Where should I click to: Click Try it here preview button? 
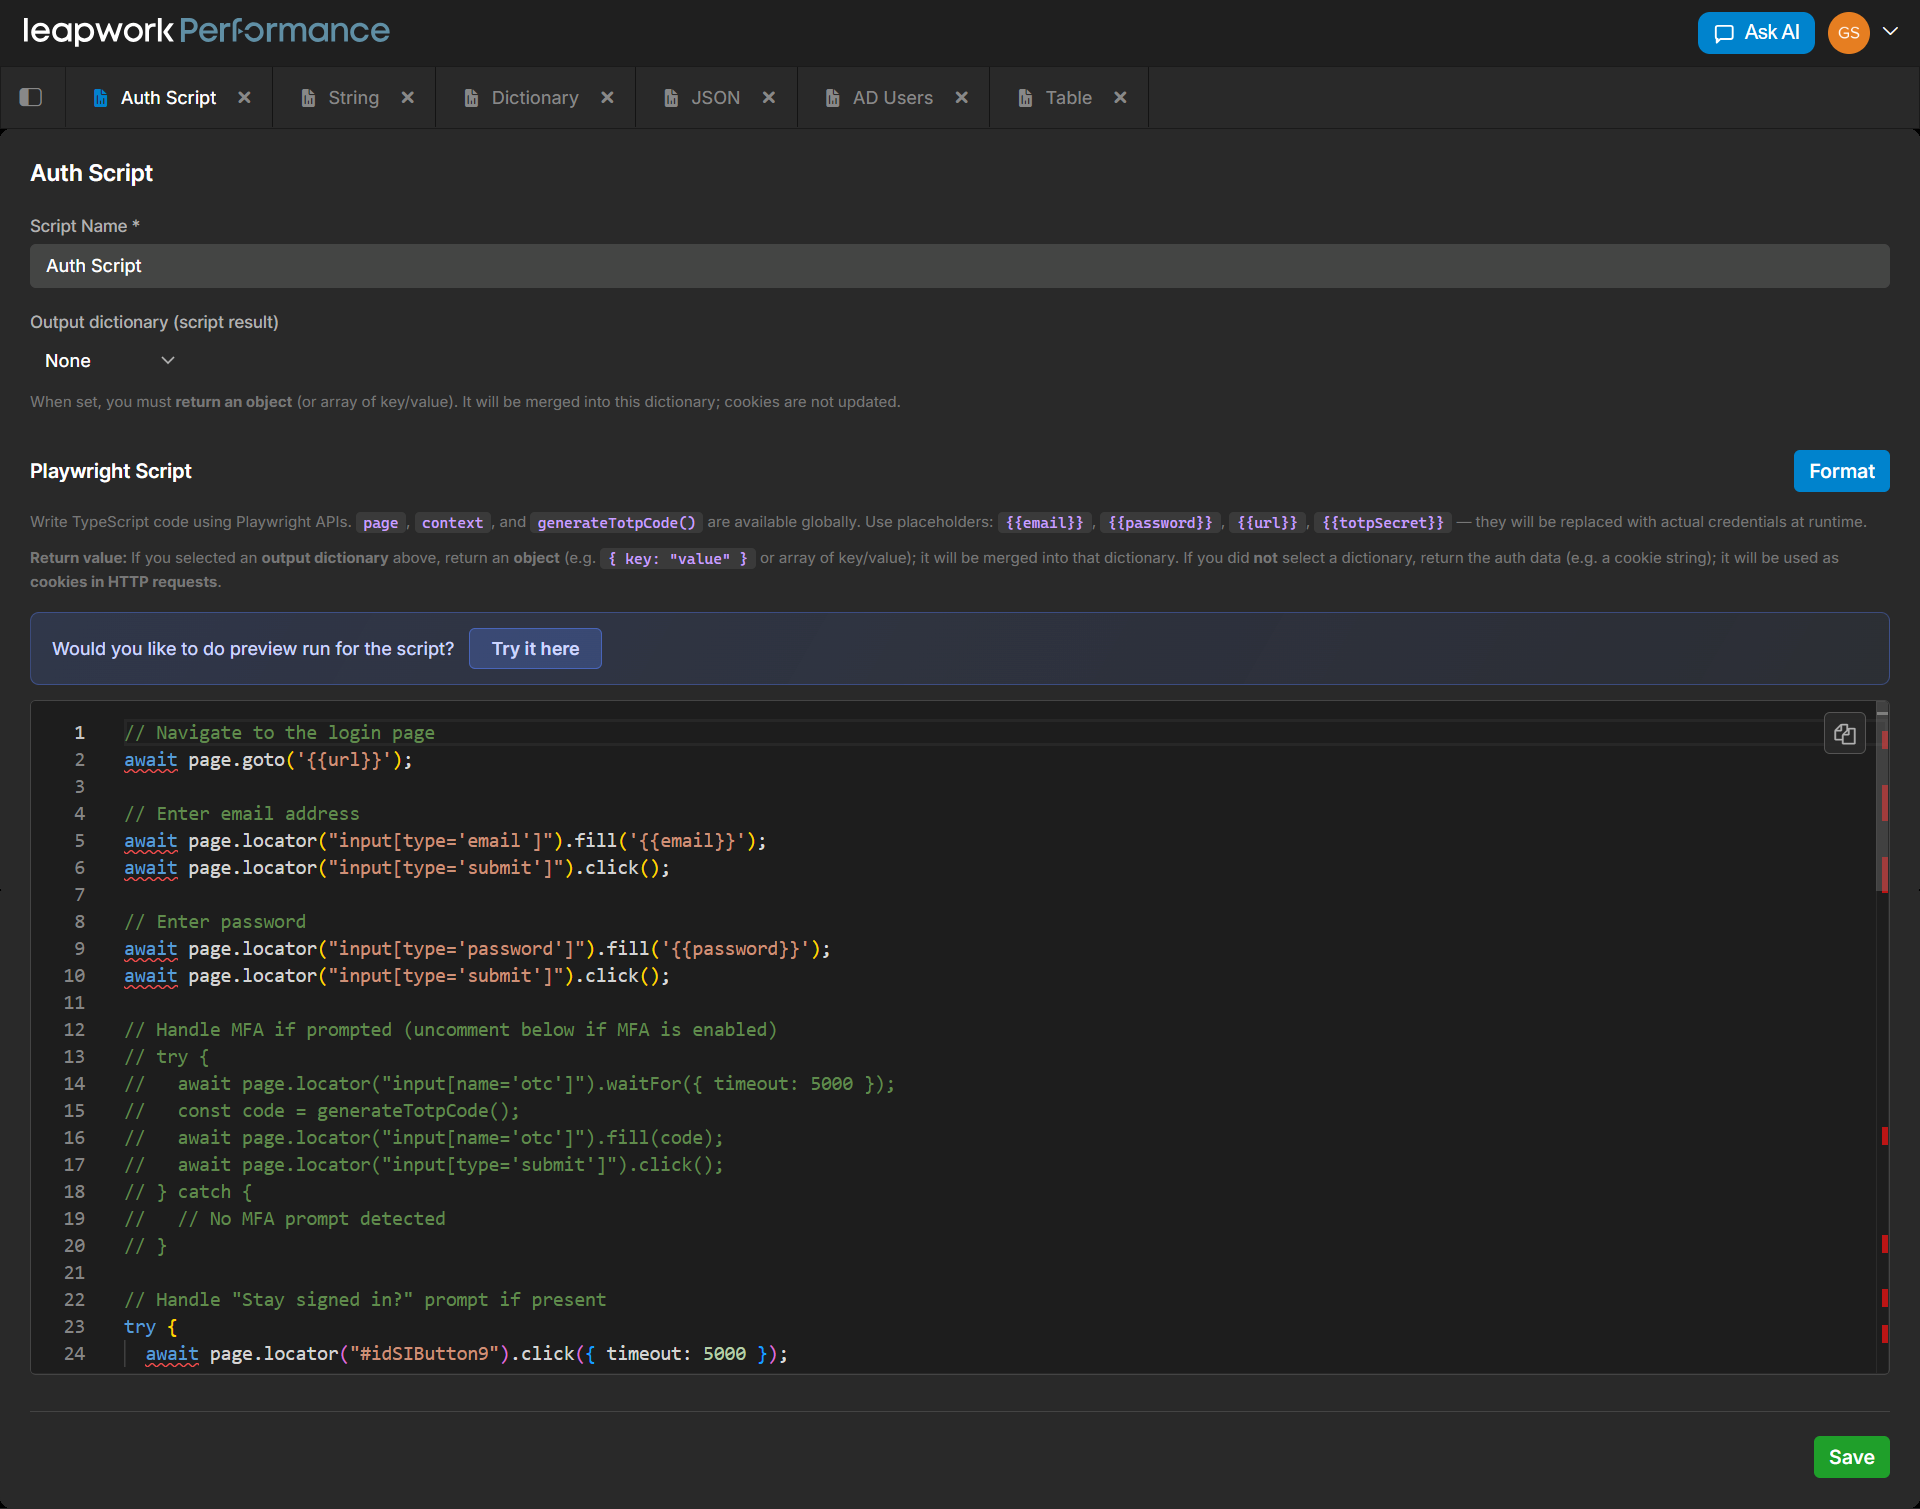tap(535, 649)
